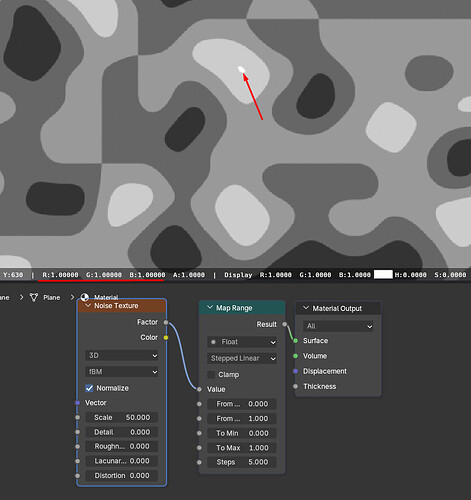Click the Distortion 0.000 field
Screen dimensions: 471x500
point(122,476)
